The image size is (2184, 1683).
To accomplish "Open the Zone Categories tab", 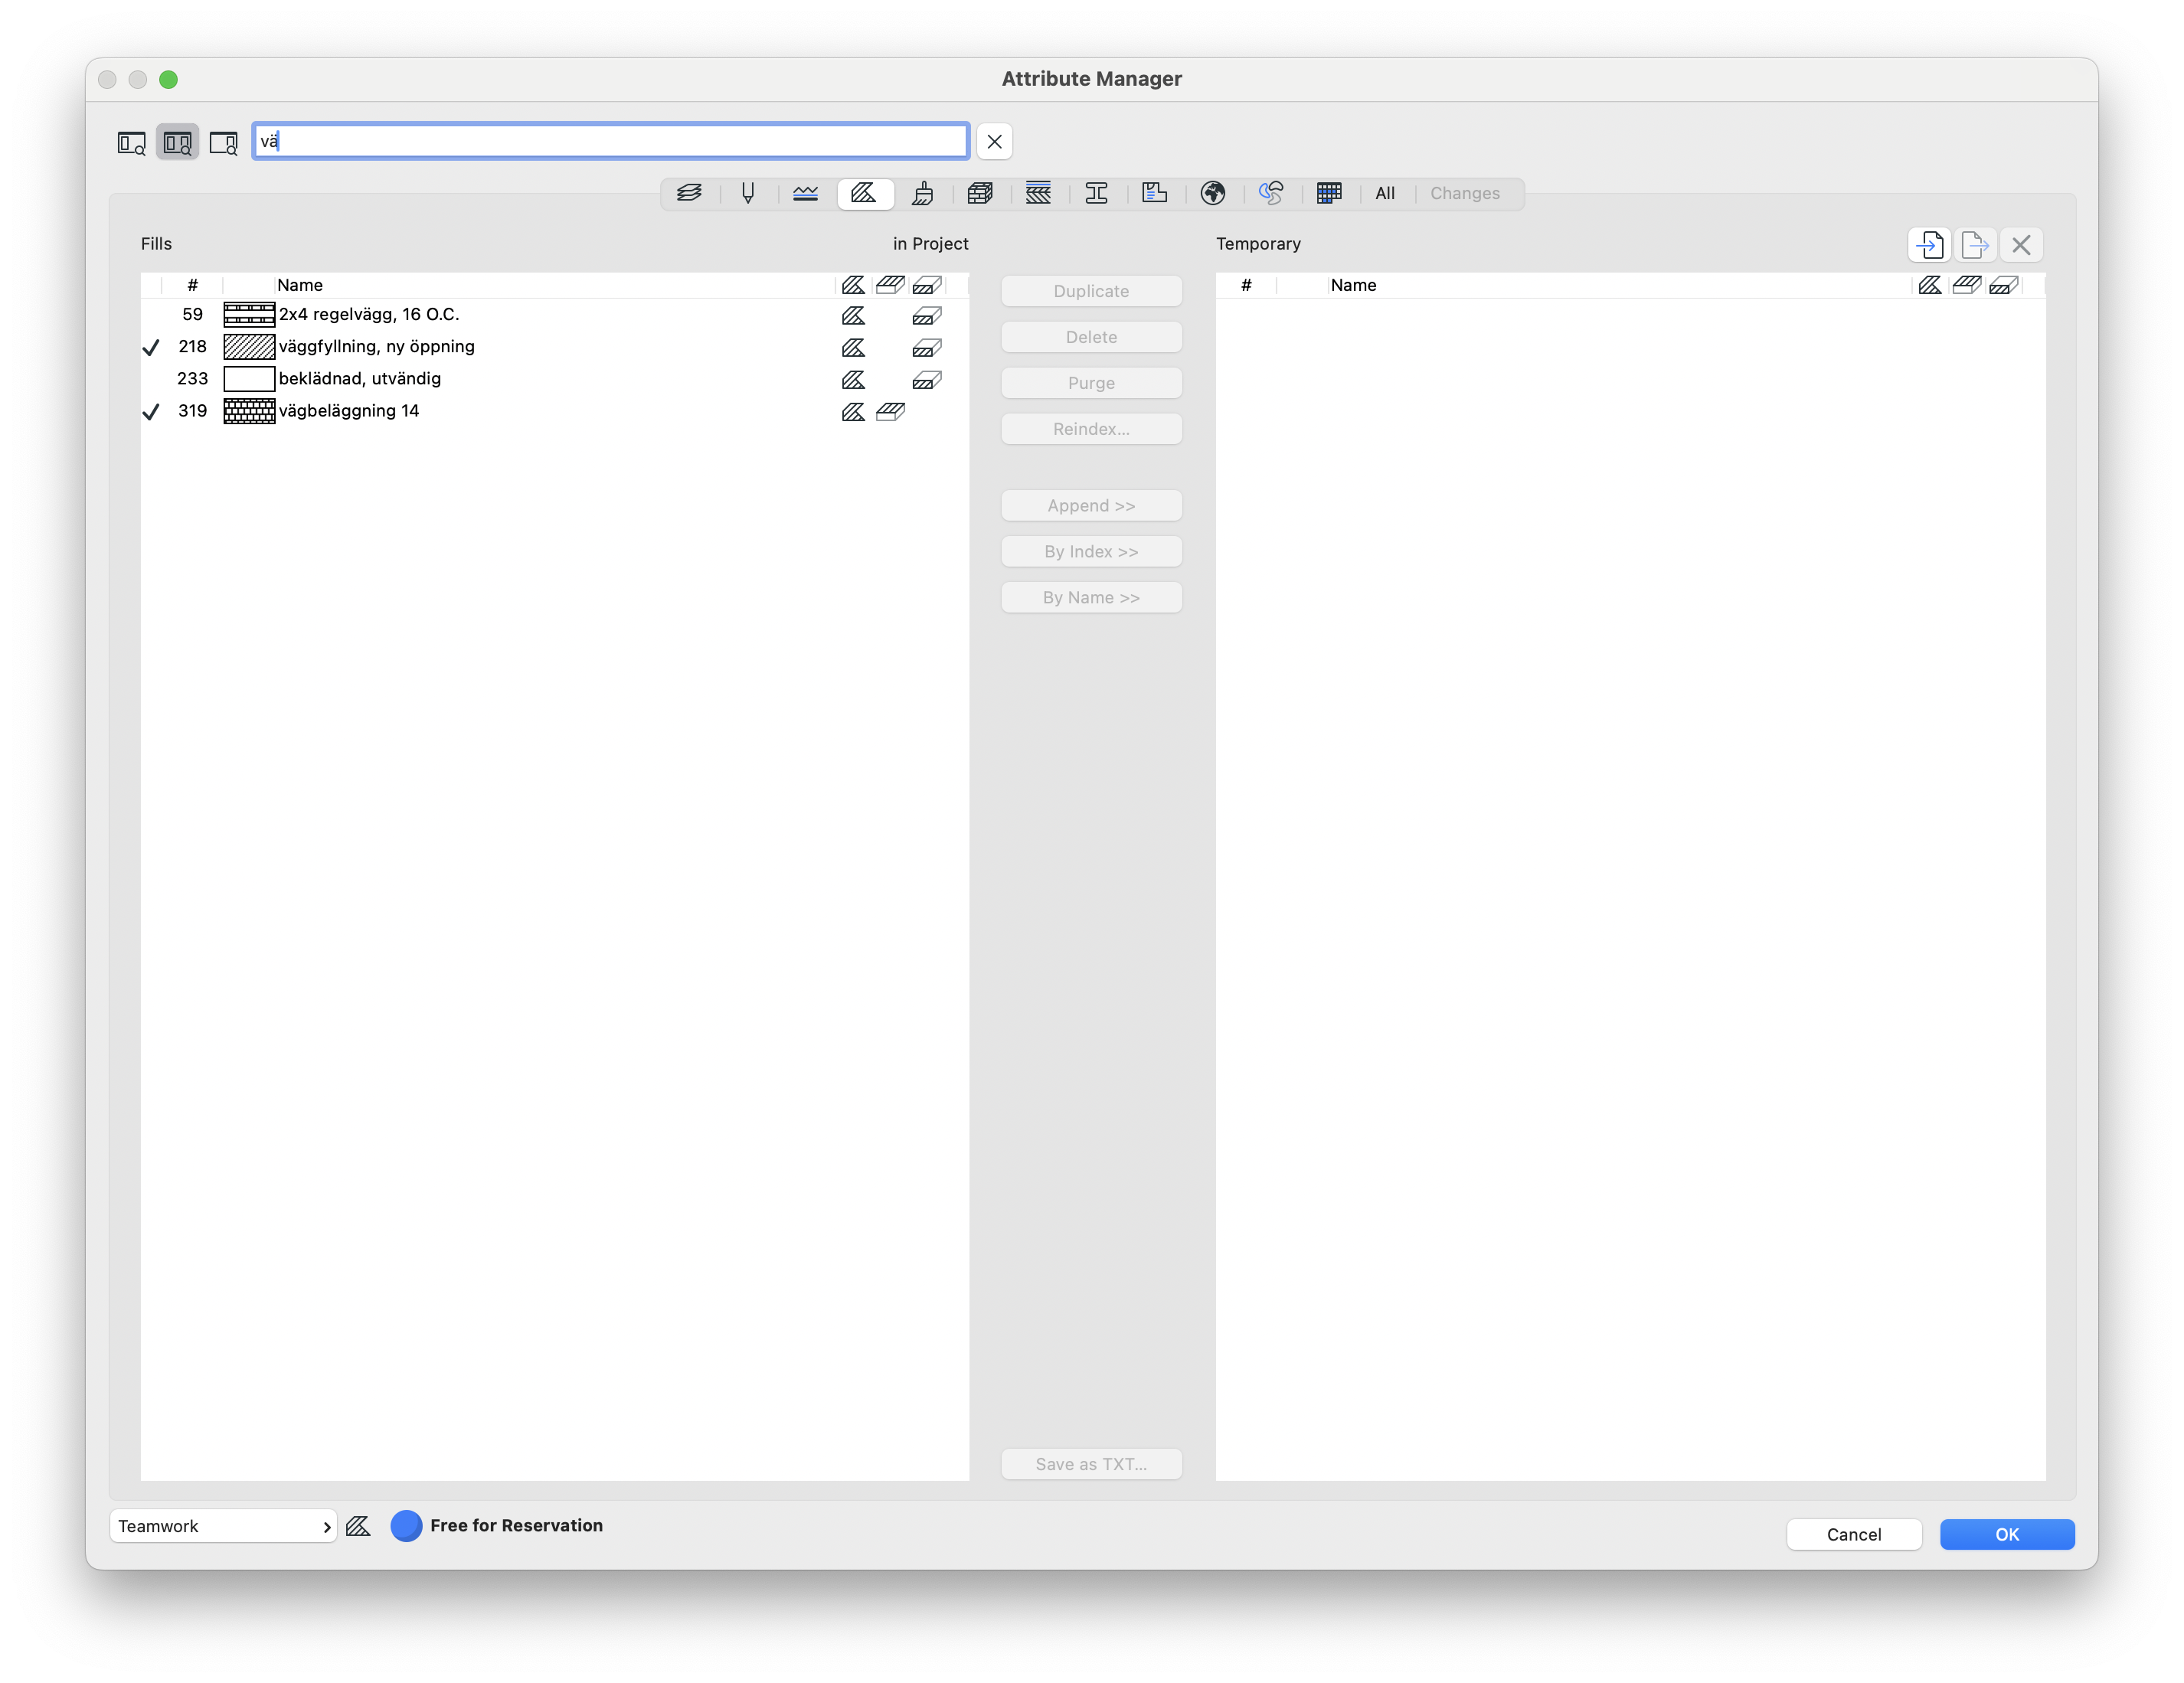I will click(x=1154, y=193).
